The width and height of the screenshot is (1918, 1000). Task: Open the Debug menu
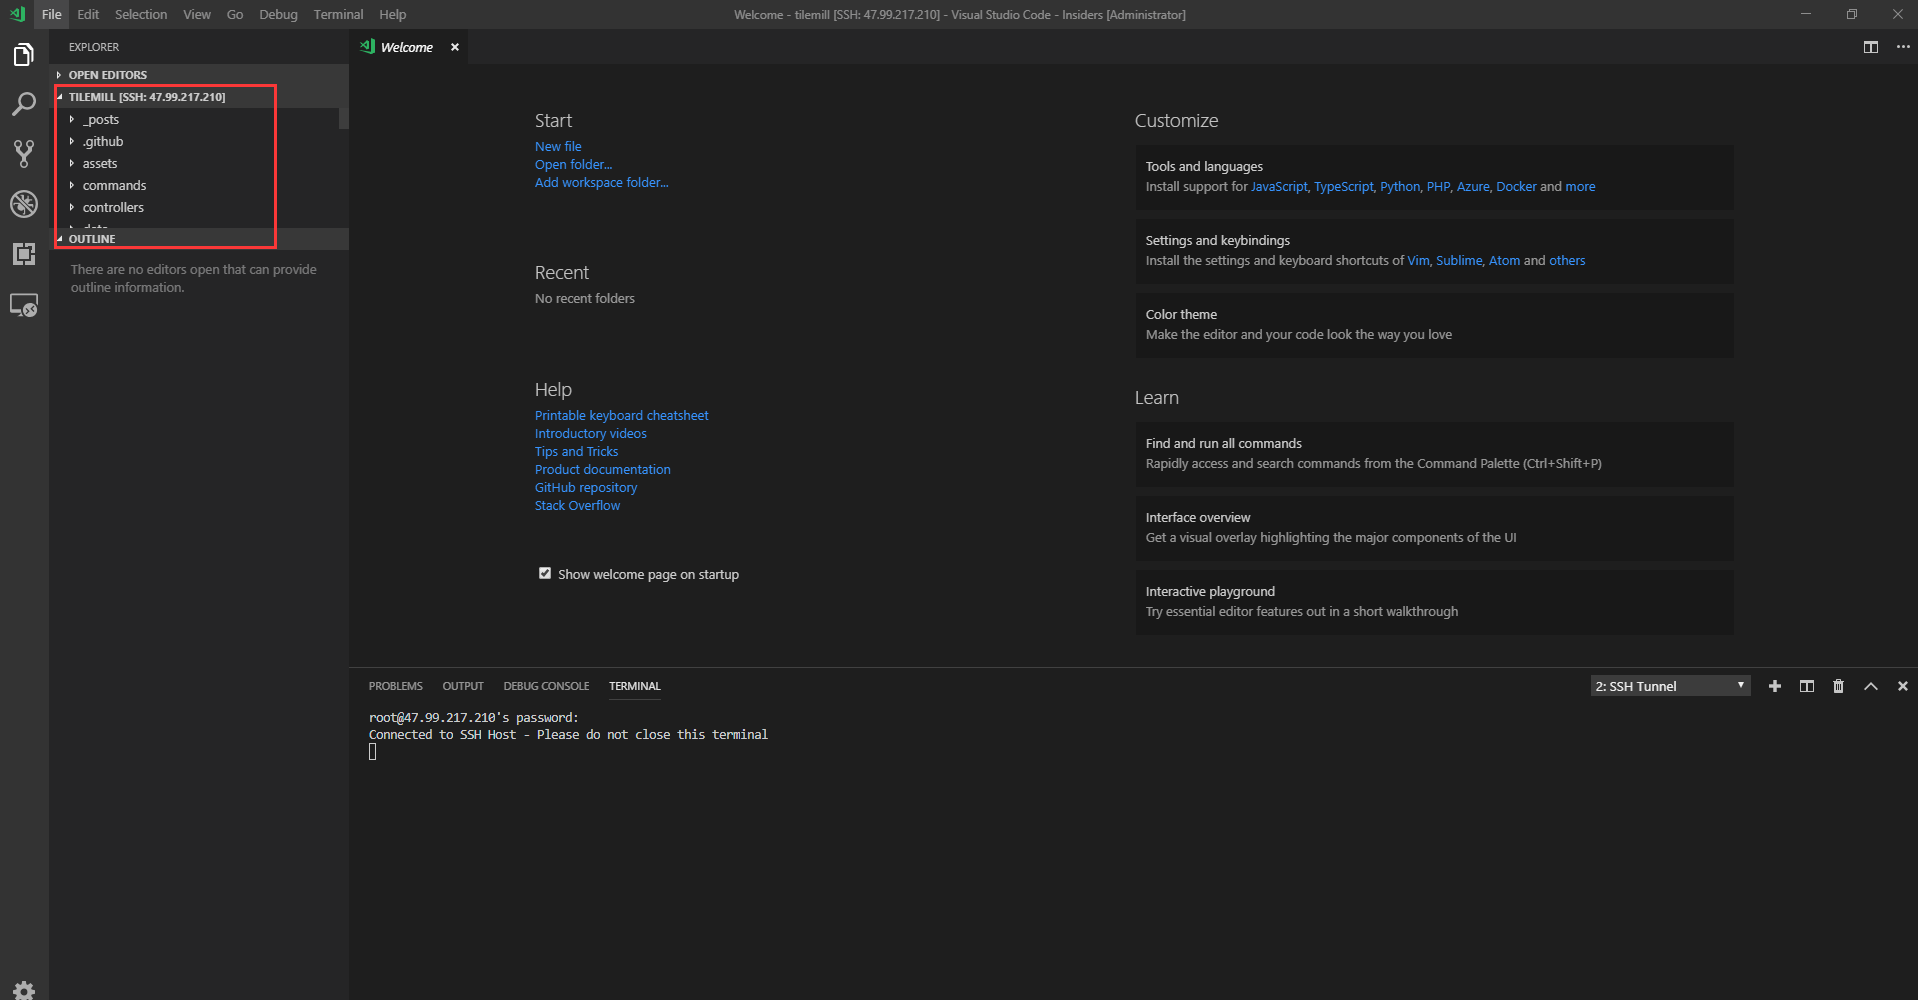coord(278,14)
